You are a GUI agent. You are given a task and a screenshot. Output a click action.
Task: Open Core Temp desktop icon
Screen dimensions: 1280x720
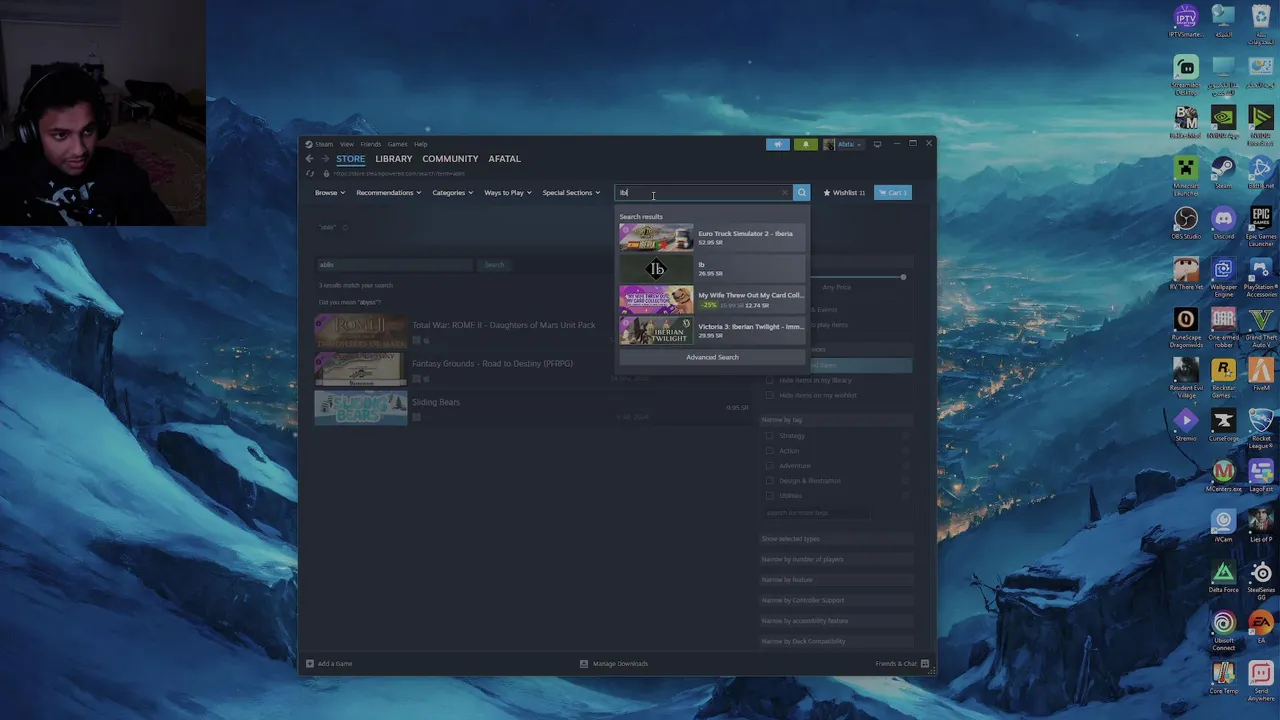tap(1223, 677)
